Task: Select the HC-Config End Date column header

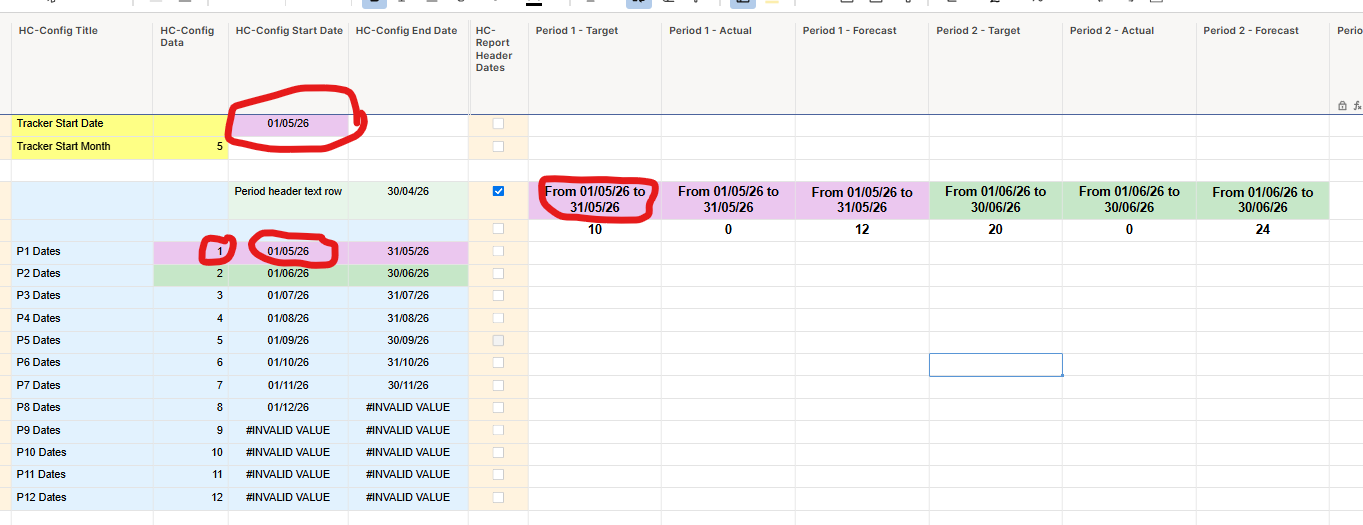Action: coord(408,67)
